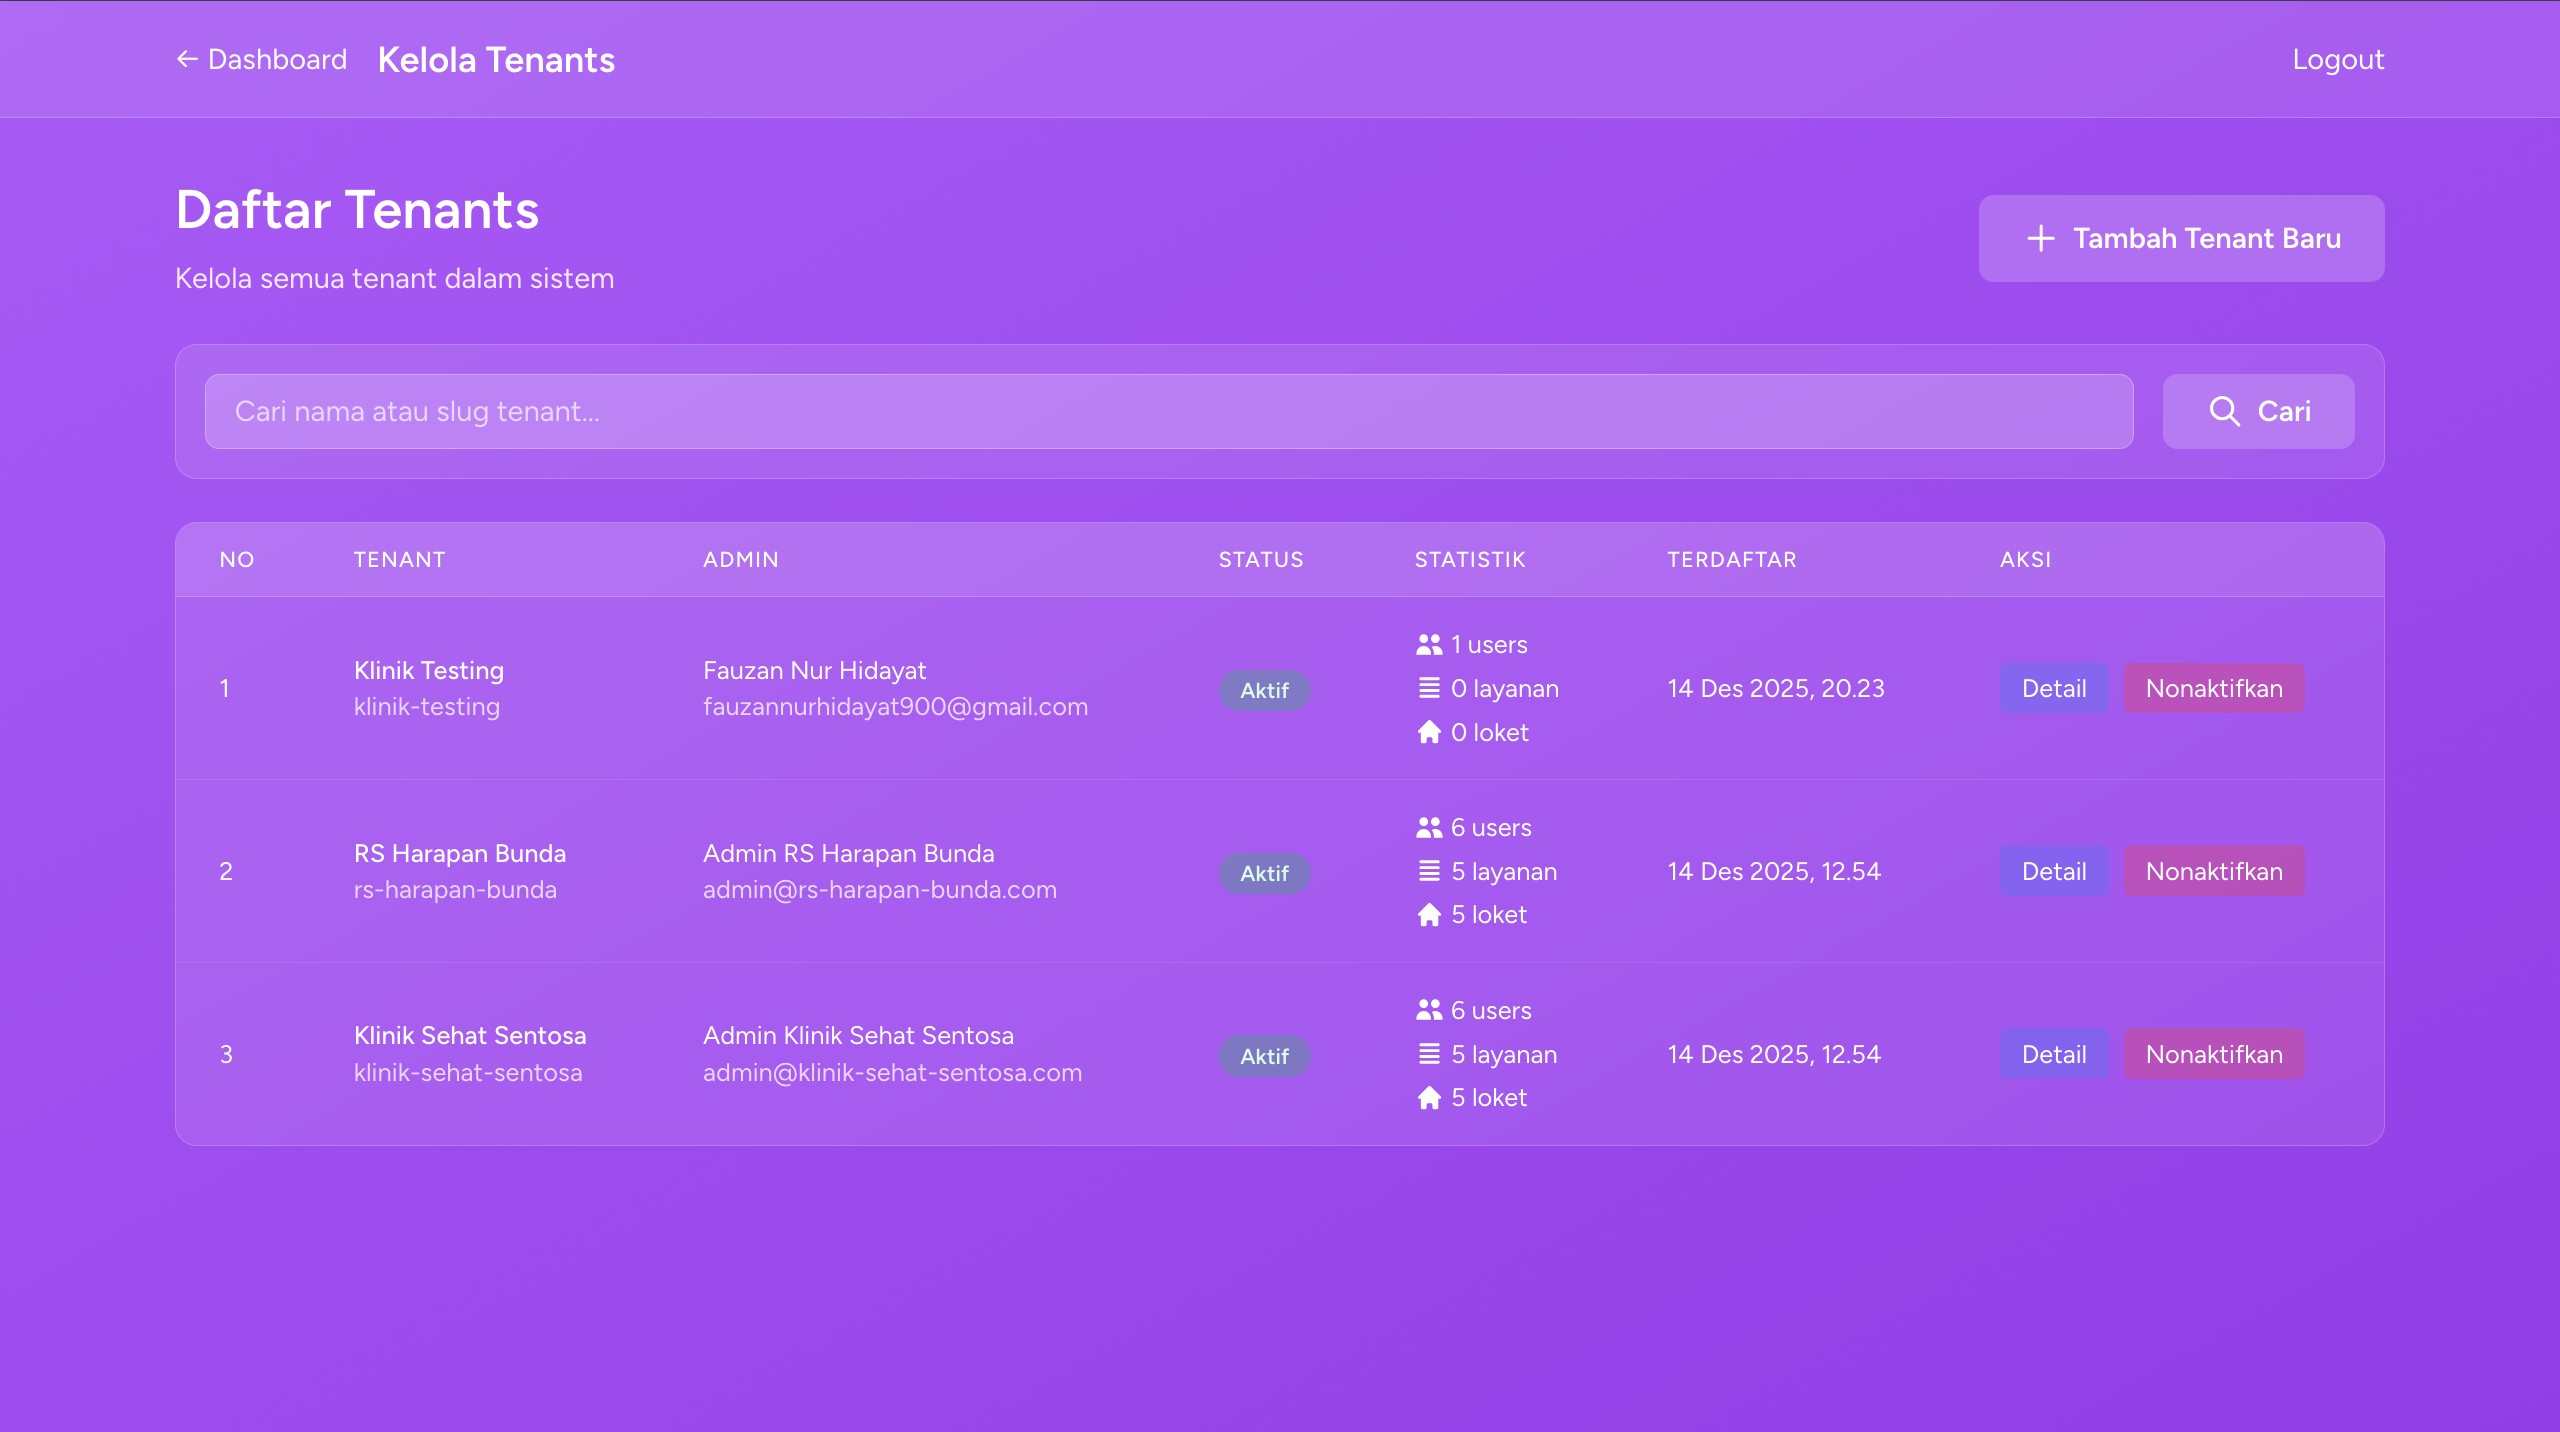
Task: Click the loket home icon for Klinik Sehat Sentosa
Action: point(1429,1097)
